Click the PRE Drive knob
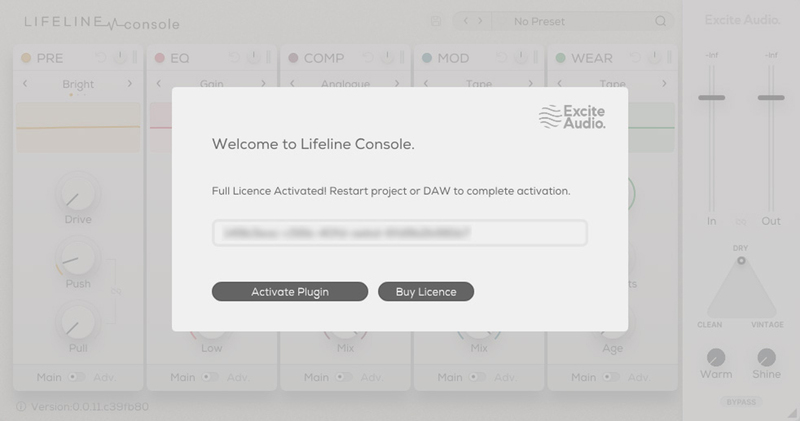The image size is (800, 421). [78, 194]
